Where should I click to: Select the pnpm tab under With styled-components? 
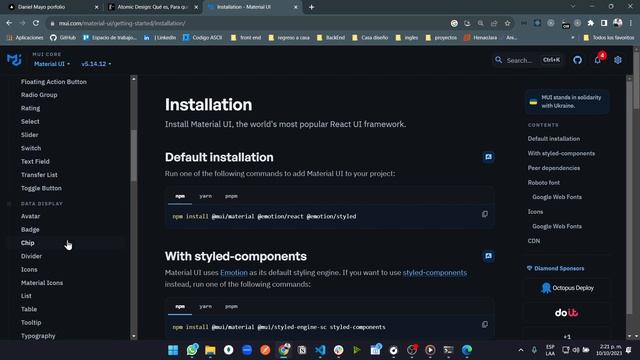pyautogui.click(x=231, y=307)
